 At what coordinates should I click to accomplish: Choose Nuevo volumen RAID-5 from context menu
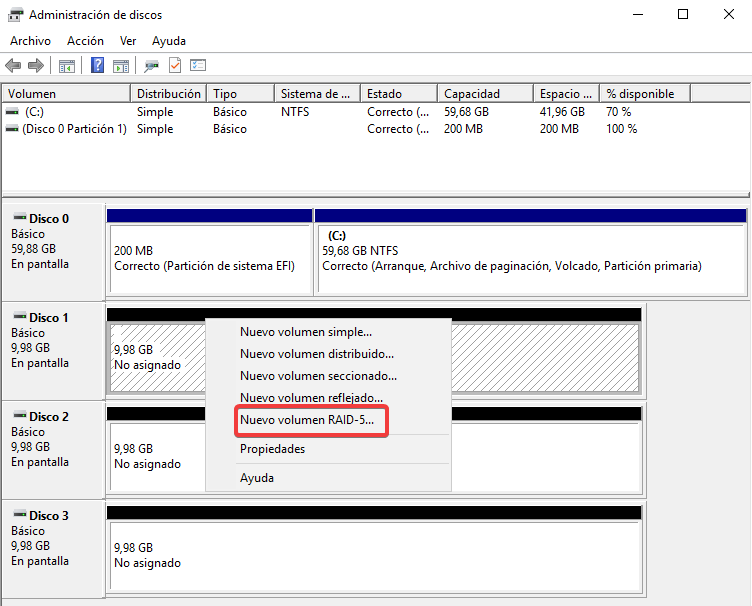coord(307,421)
